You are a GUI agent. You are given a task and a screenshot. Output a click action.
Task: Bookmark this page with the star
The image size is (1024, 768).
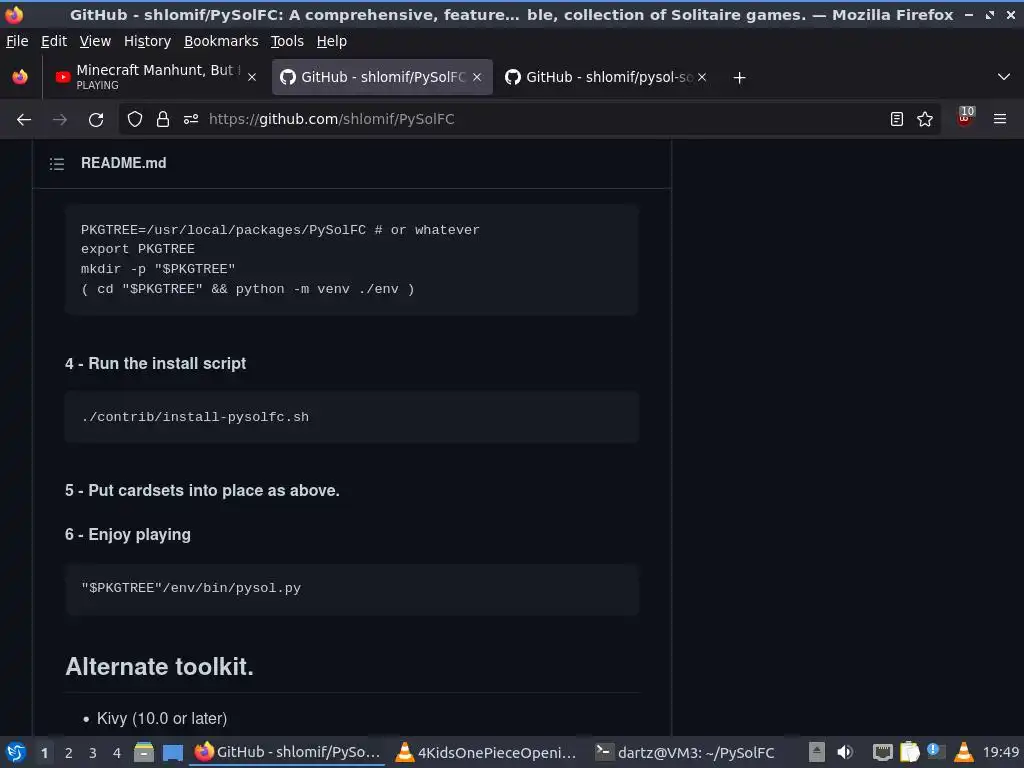pos(925,119)
